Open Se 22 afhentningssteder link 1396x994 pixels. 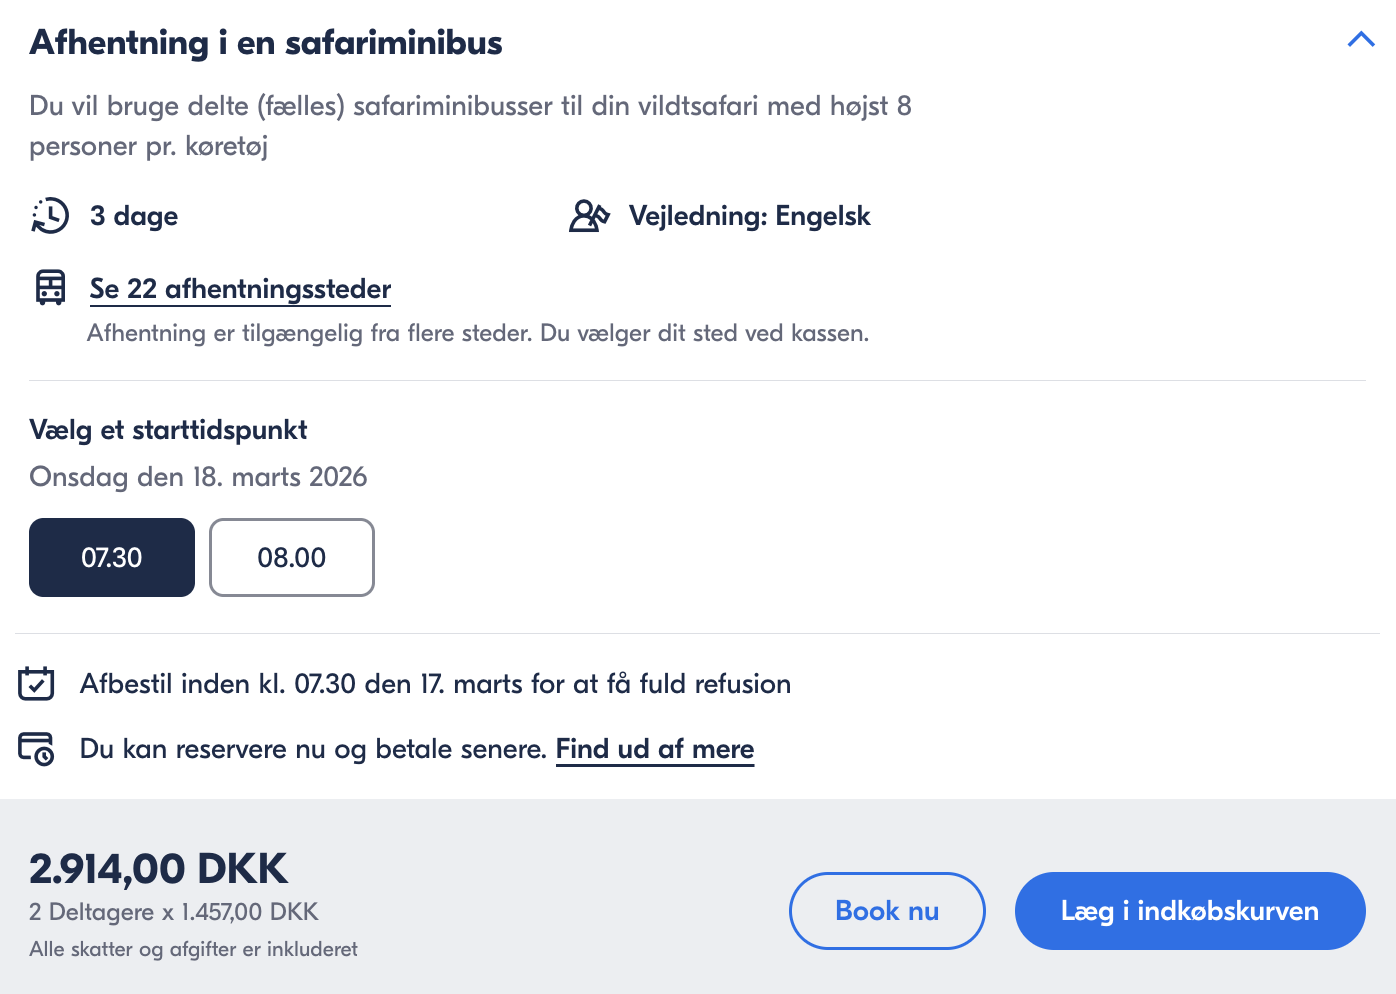pos(240,289)
